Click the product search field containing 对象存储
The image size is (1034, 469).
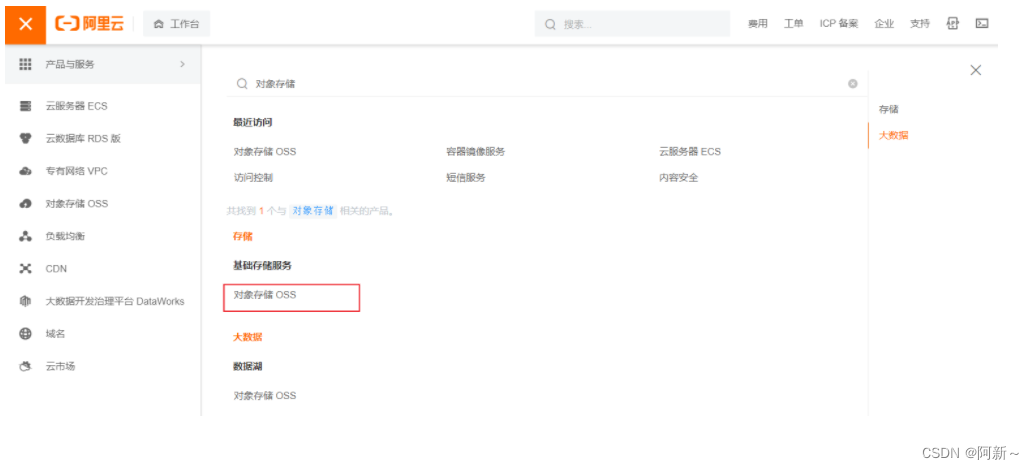click(x=547, y=84)
